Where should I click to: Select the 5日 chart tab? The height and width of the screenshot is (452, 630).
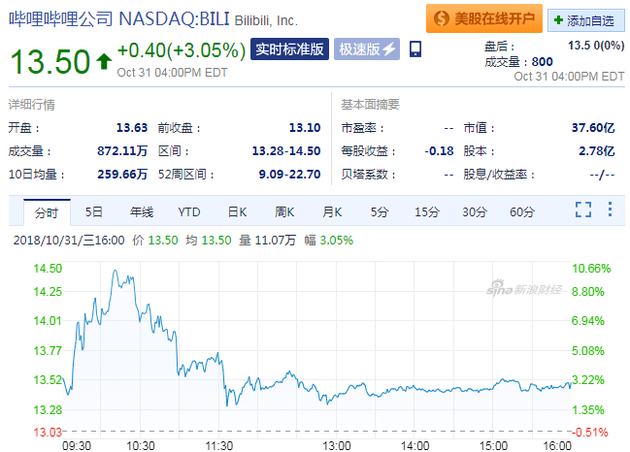(x=94, y=212)
